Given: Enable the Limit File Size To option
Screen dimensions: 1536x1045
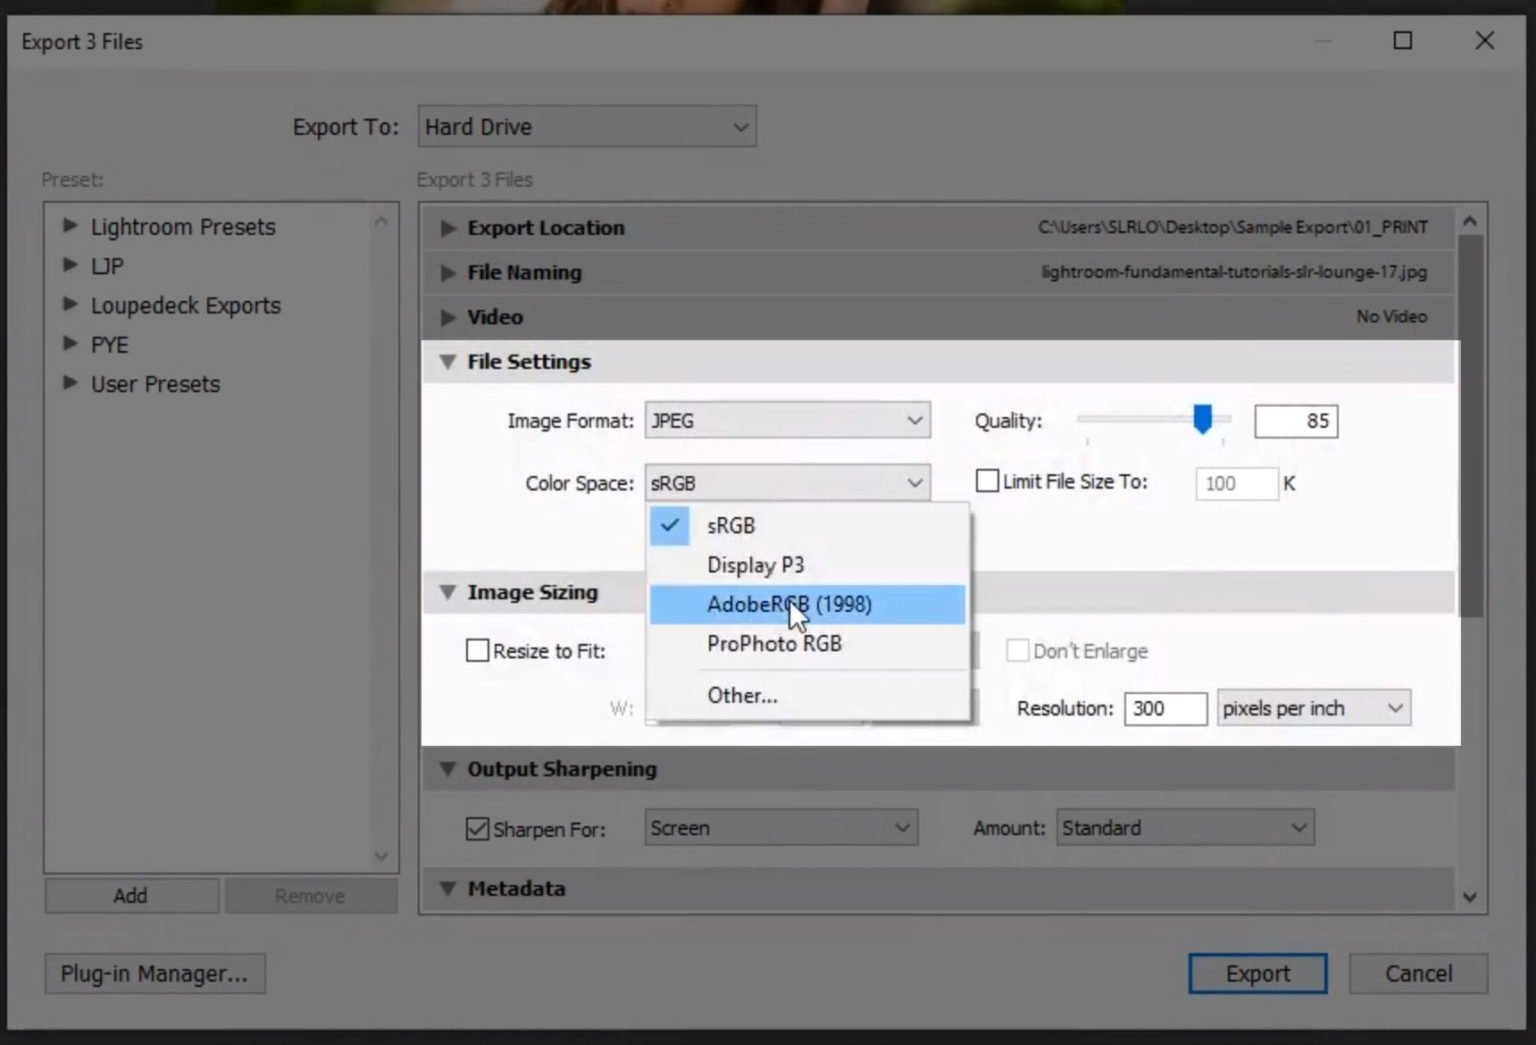Looking at the screenshot, I should point(986,481).
